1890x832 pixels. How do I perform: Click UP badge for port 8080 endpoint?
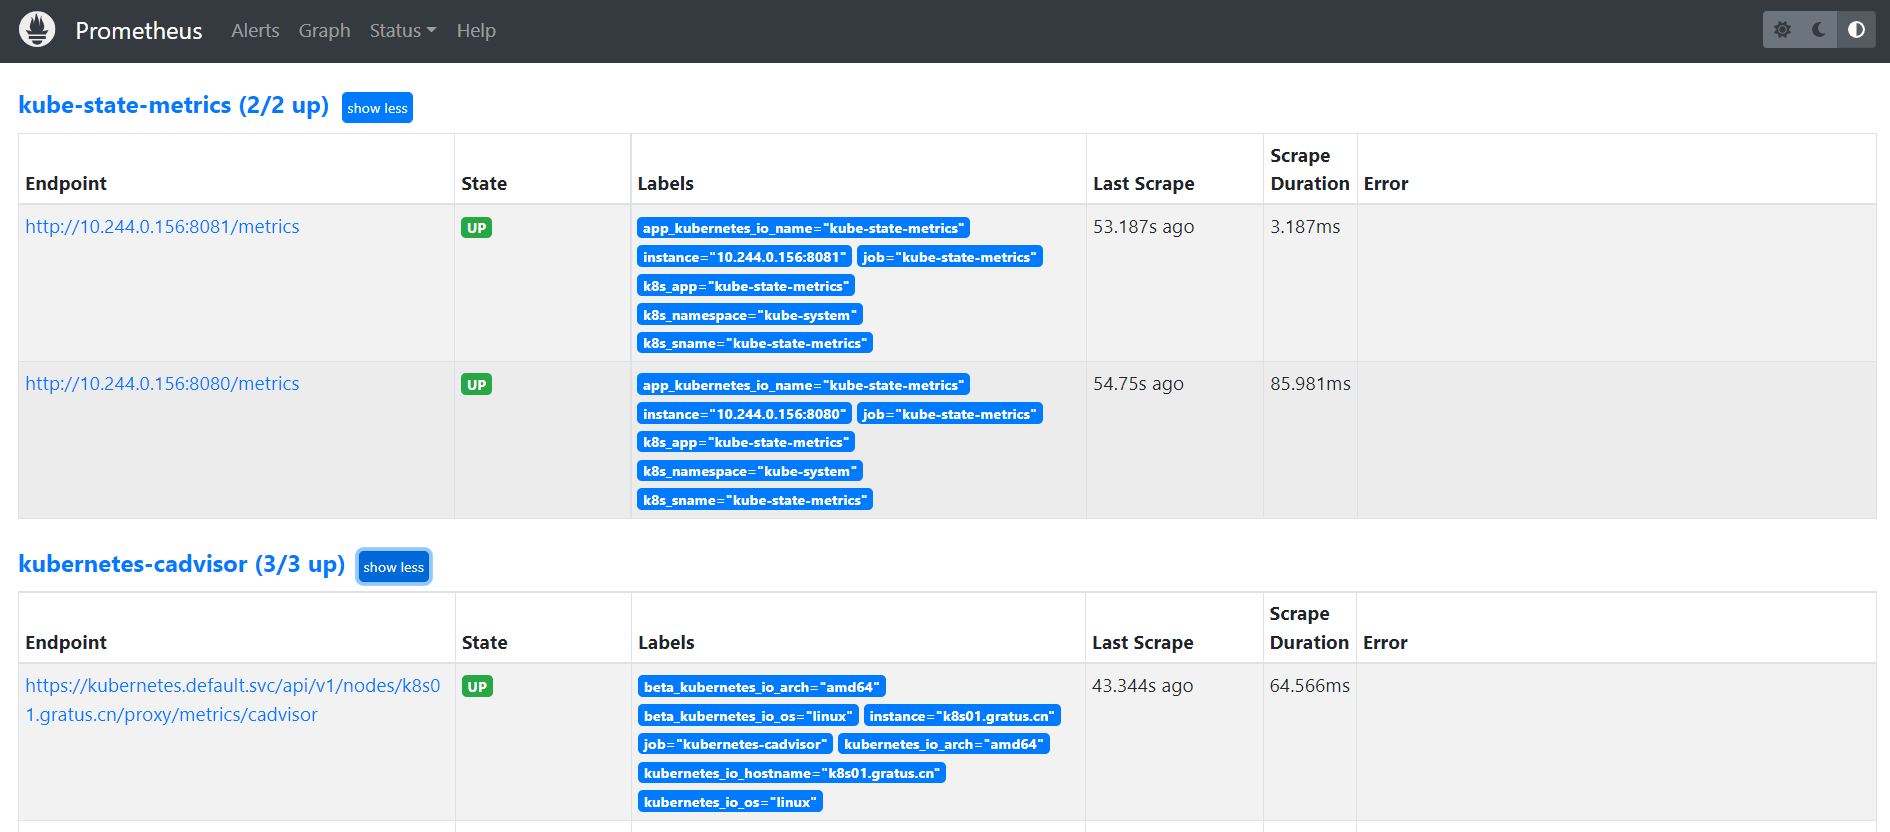[x=476, y=385]
